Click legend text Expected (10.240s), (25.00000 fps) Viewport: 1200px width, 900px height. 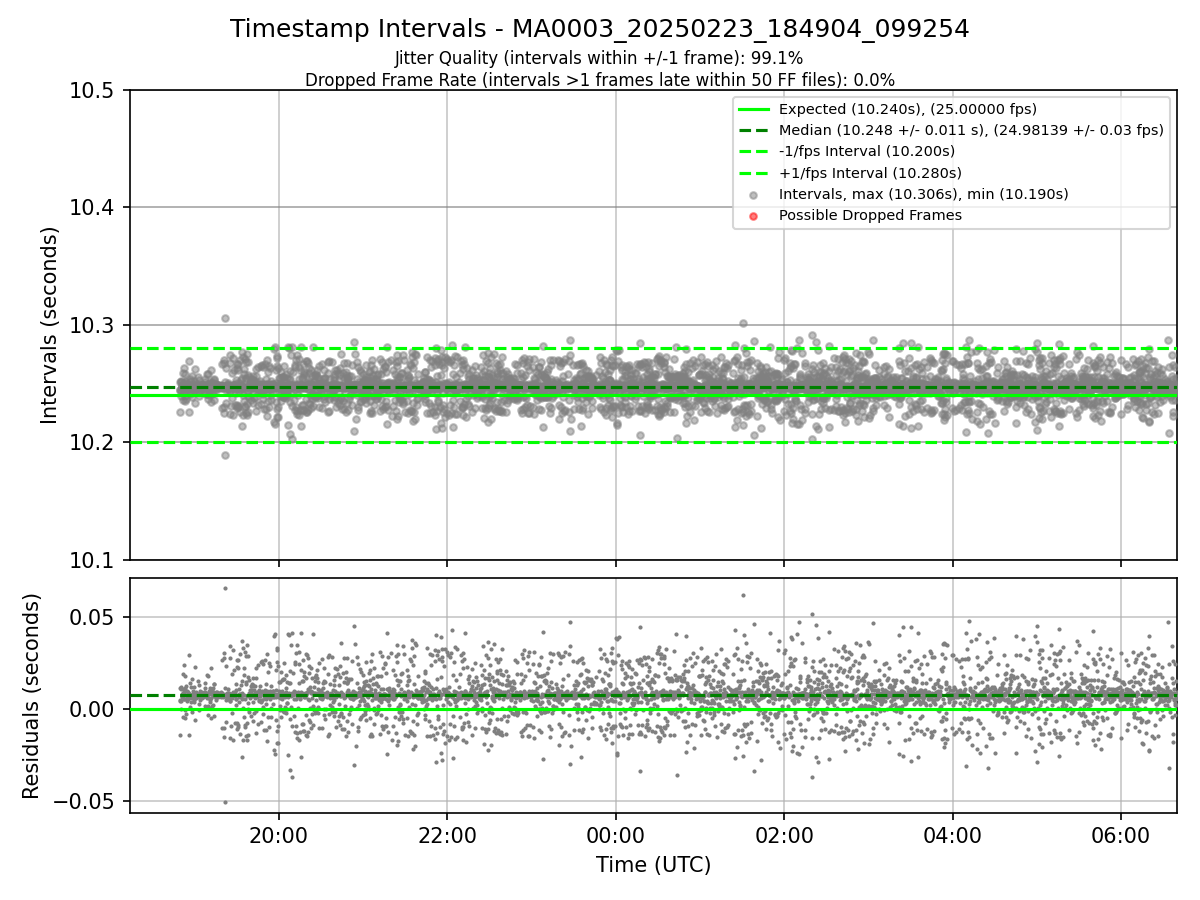907,109
